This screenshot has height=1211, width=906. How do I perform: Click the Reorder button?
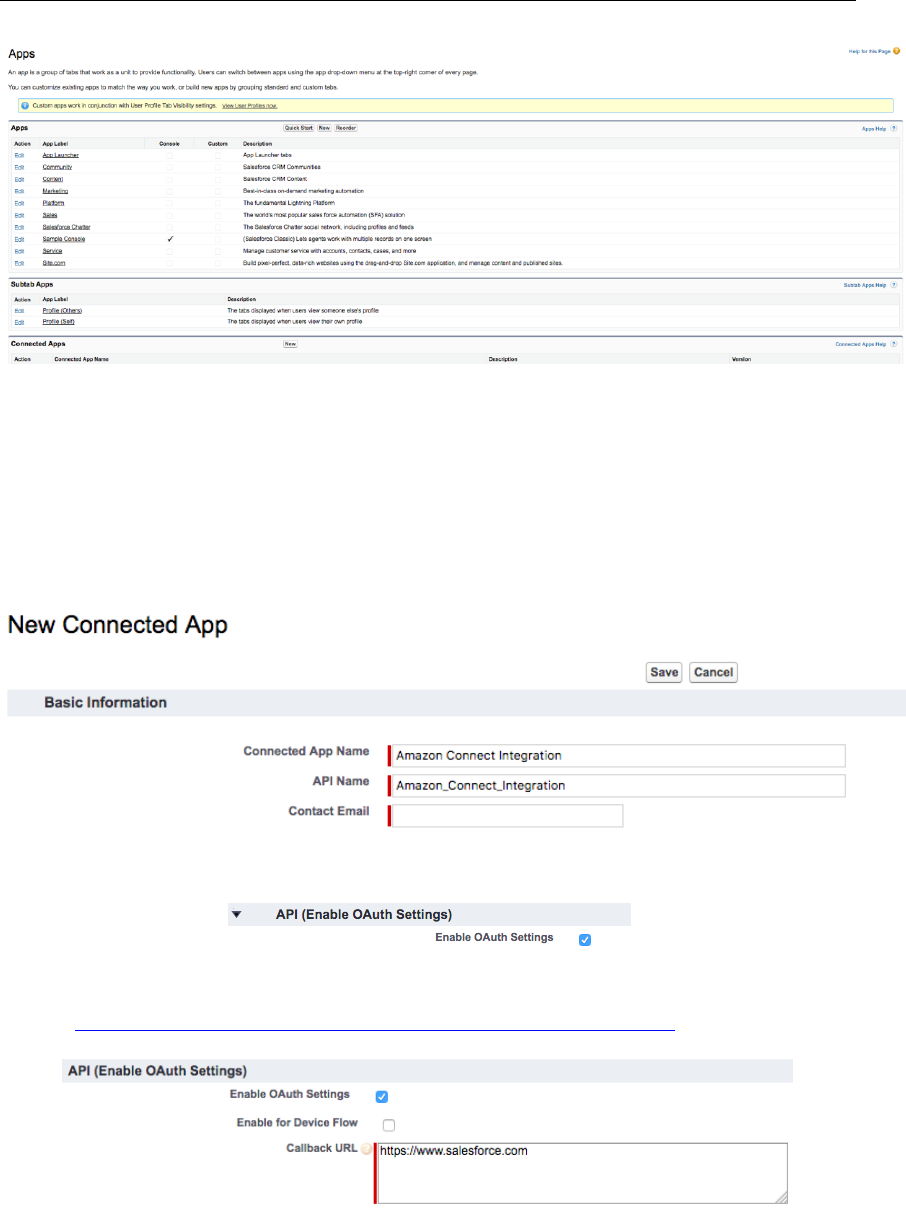point(345,128)
